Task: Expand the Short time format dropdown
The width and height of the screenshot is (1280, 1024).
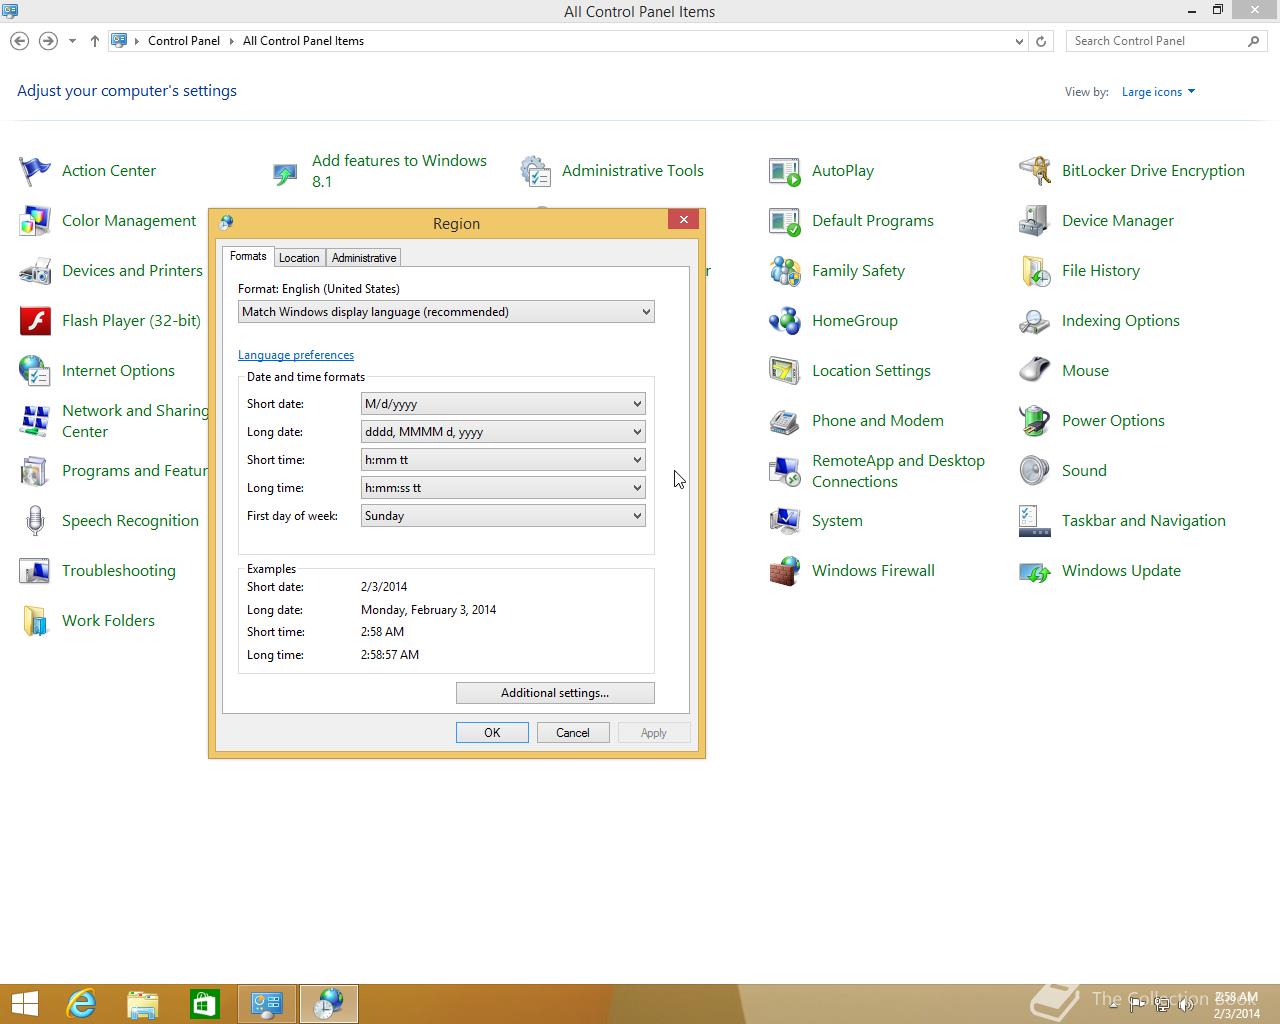Action: [x=503, y=460]
